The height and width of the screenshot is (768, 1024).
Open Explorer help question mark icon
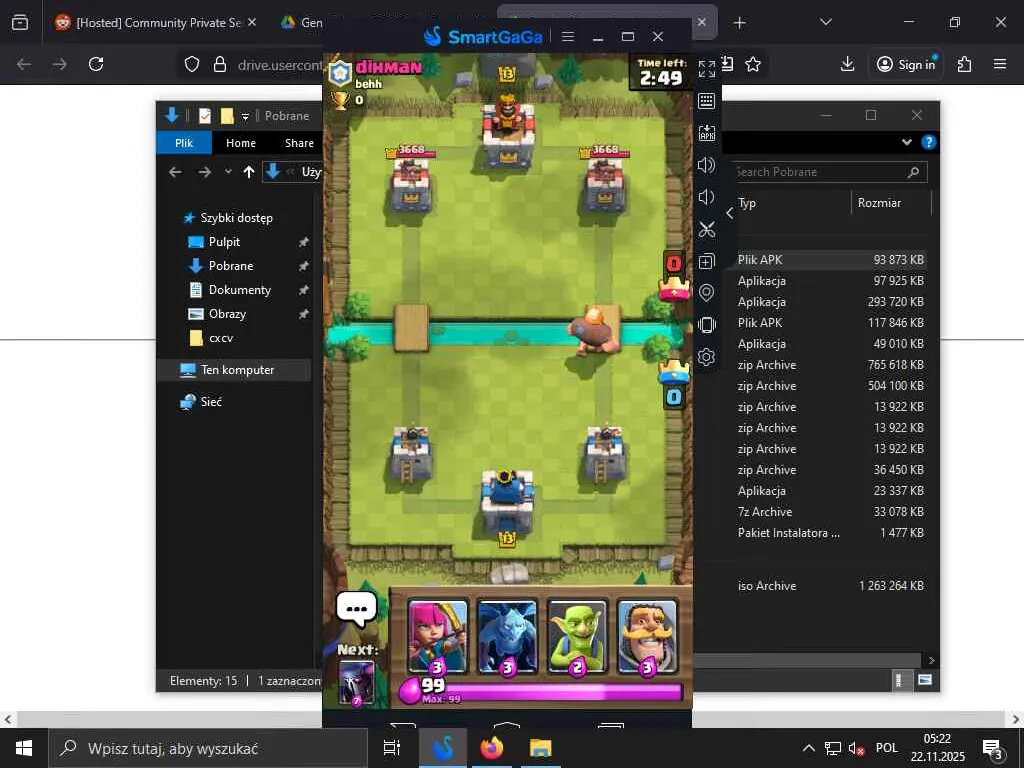click(928, 142)
